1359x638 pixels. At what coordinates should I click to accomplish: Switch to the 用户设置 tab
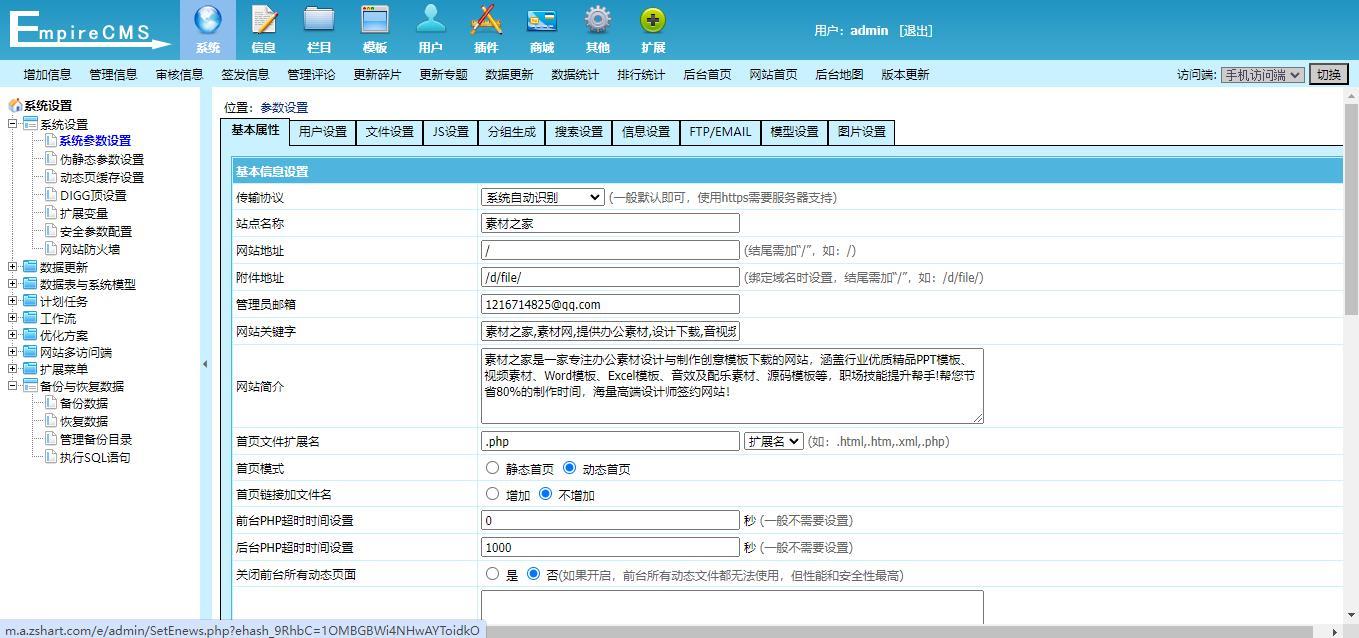(322, 132)
